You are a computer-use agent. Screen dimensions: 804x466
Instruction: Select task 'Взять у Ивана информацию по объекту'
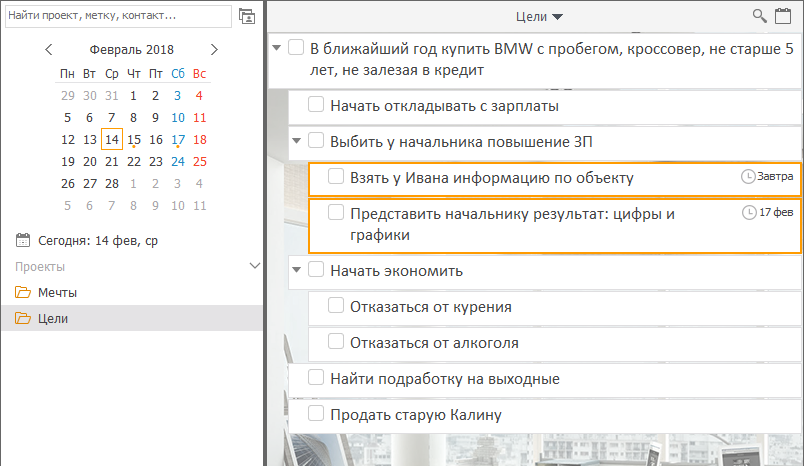[x=492, y=178]
